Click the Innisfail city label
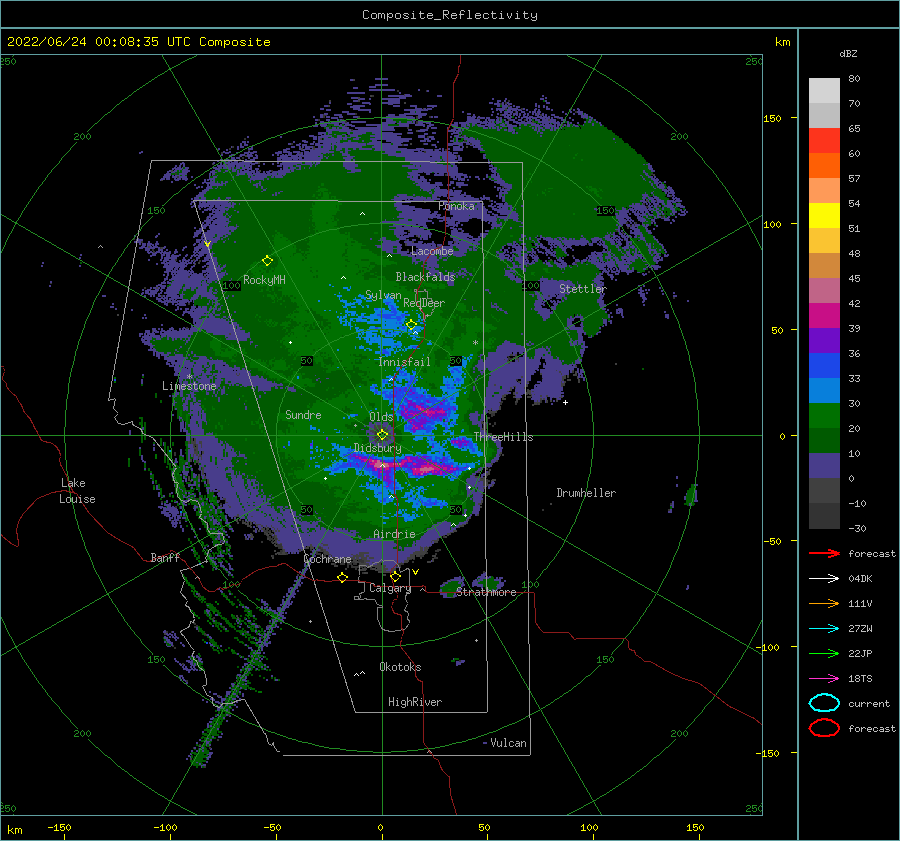This screenshot has height=841, width=900. (404, 362)
